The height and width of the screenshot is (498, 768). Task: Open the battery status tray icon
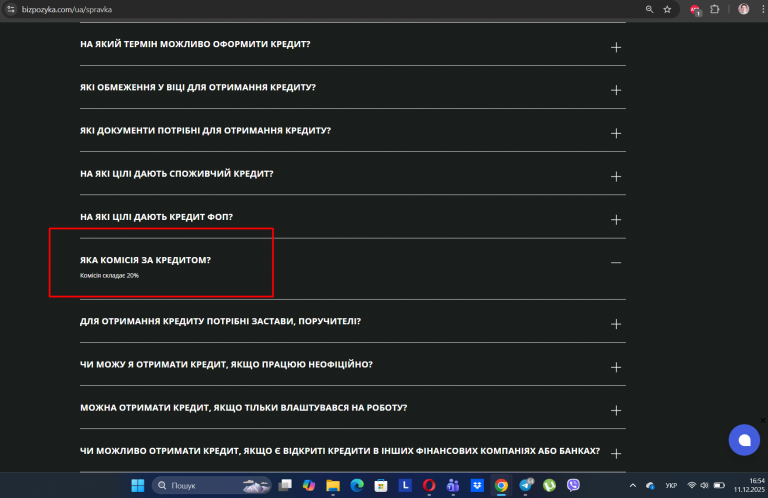point(719,485)
